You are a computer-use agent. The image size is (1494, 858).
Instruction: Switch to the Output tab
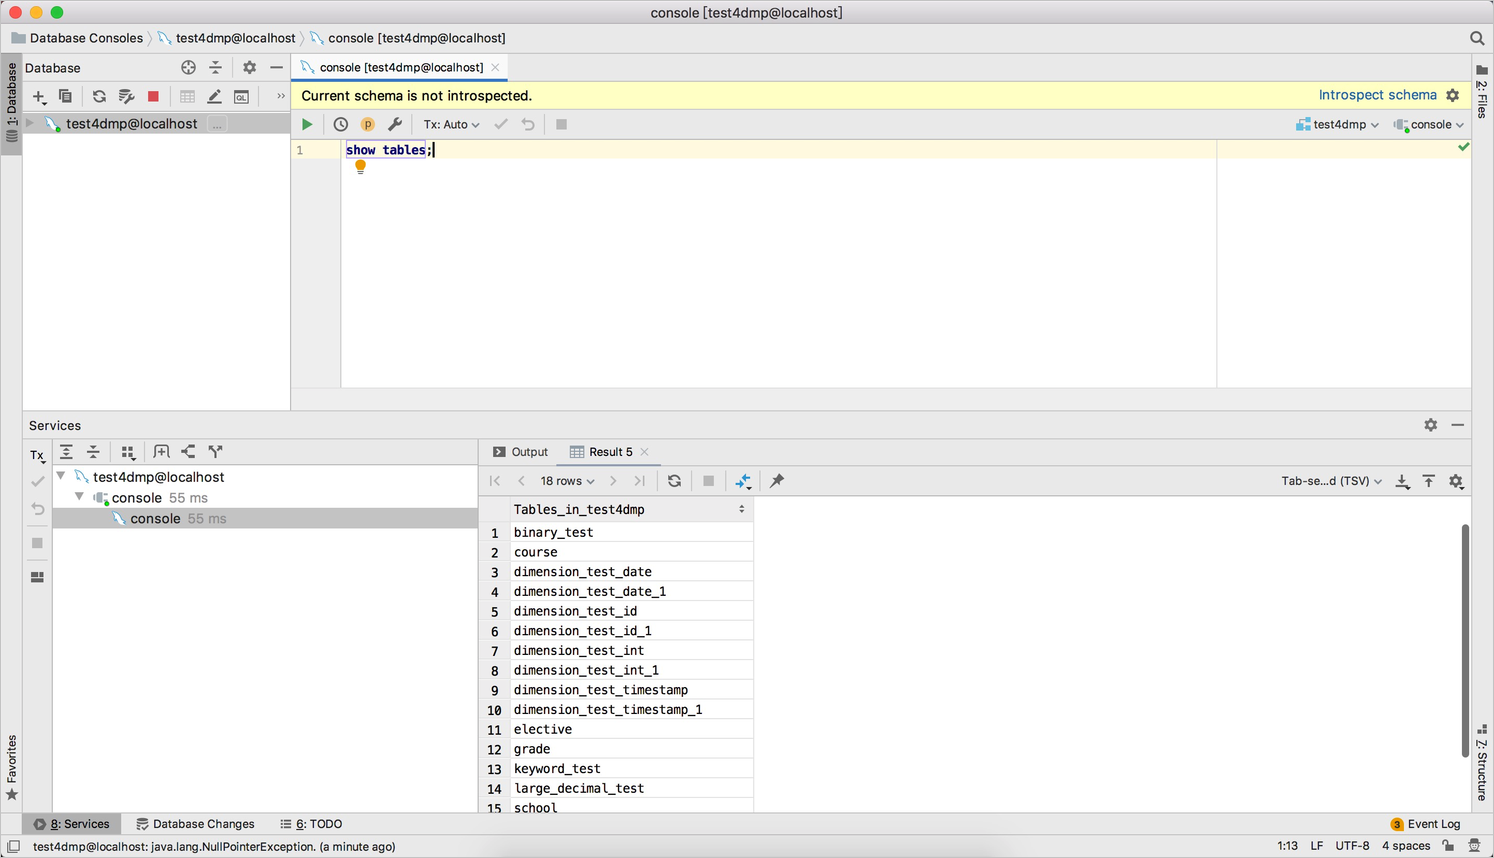pyautogui.click(x=520, y=452)
